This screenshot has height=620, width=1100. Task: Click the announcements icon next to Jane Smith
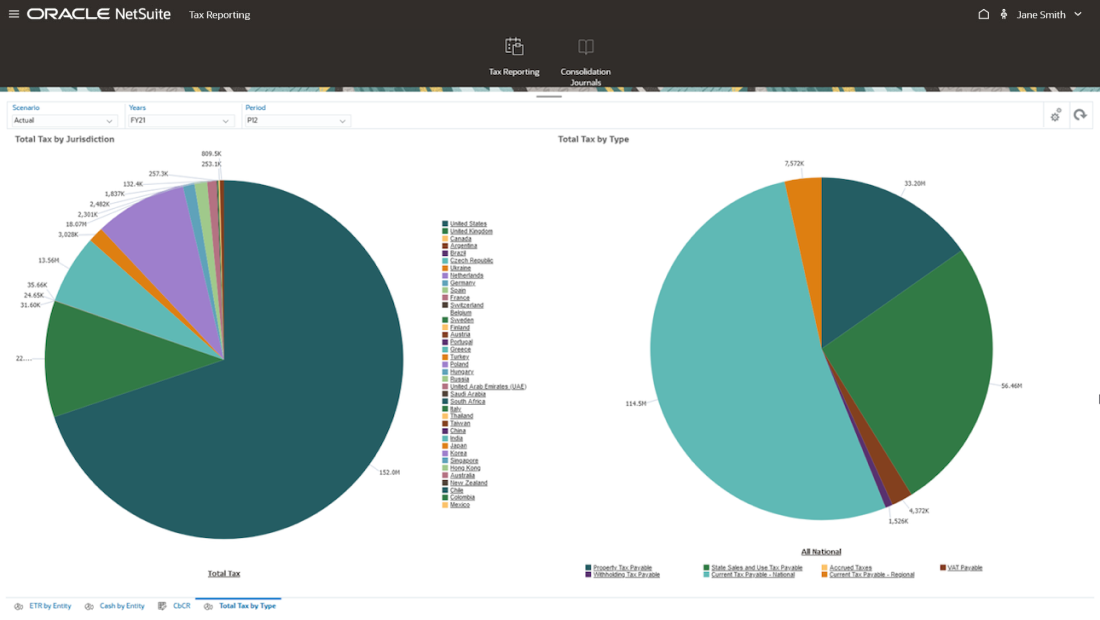[x=1003, y=14]
